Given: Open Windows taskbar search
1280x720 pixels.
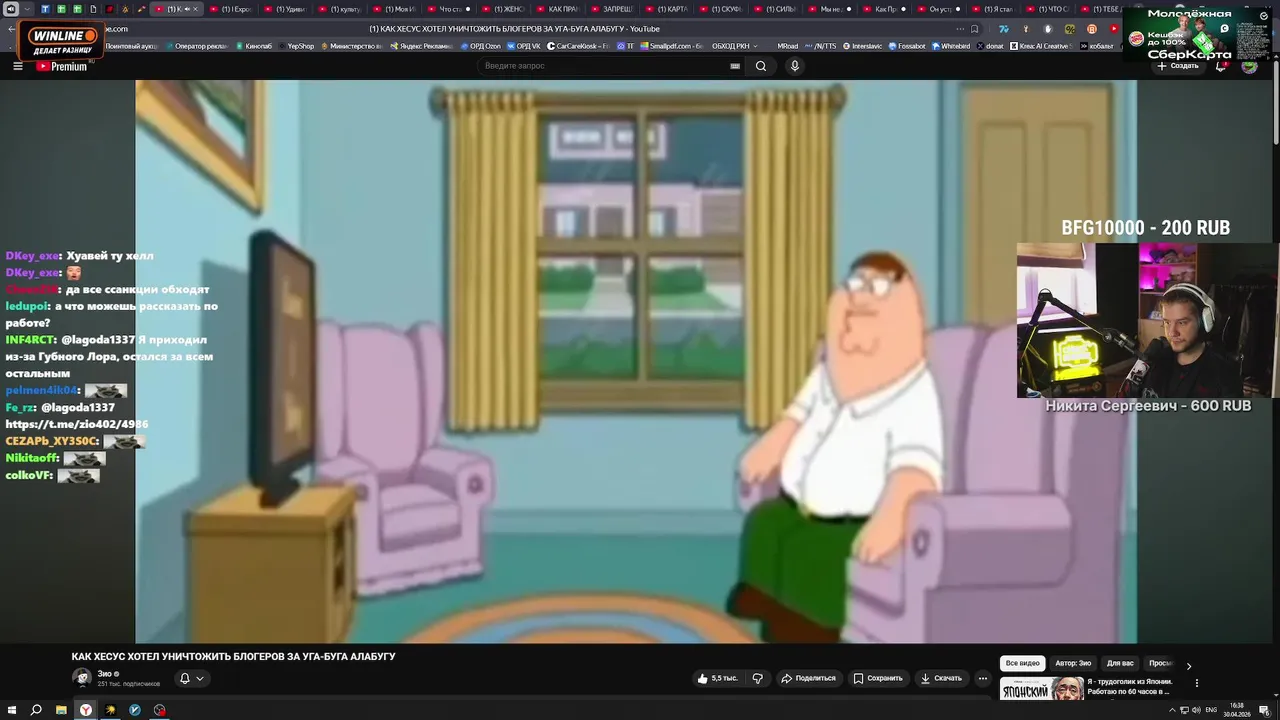Looking at the screenshot, I should tap(36, 710).
